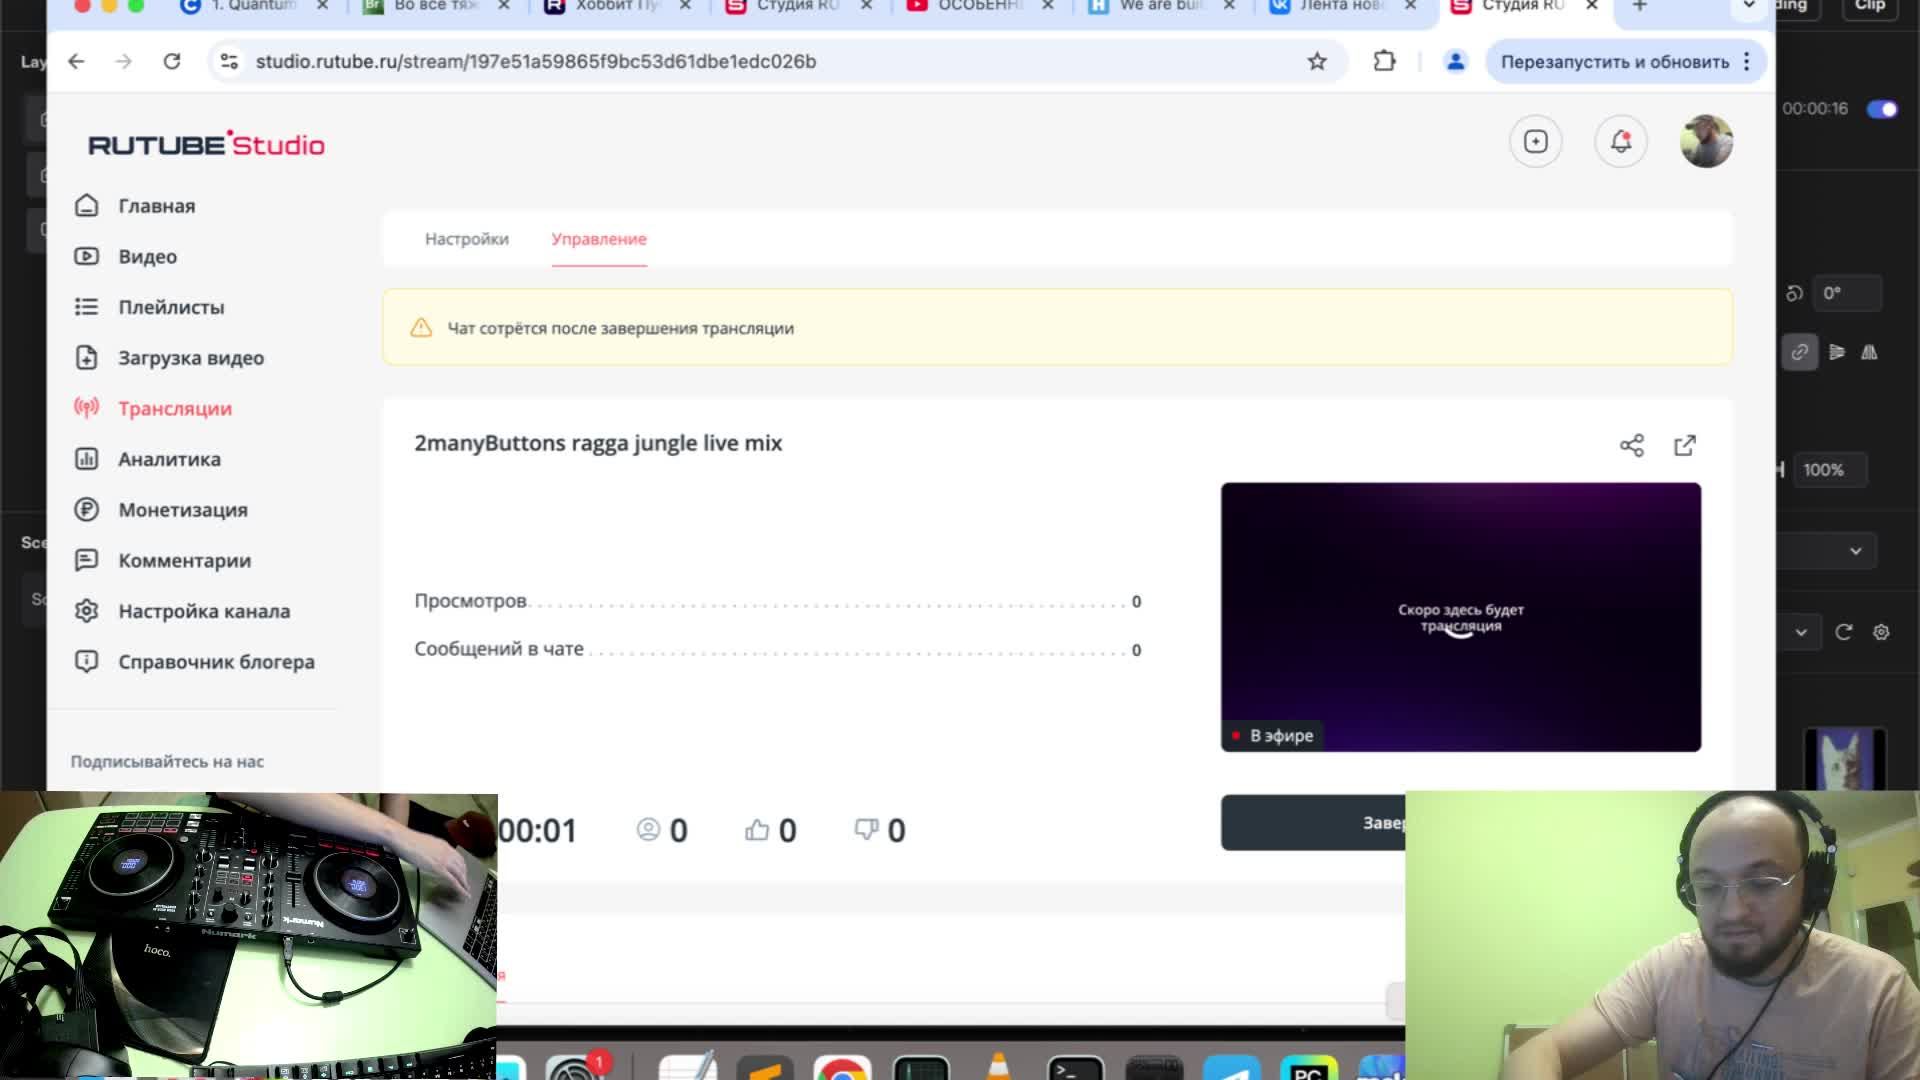Open Аналитика in the sidebar
The image size is (1920, 1080).
[169, 459]
